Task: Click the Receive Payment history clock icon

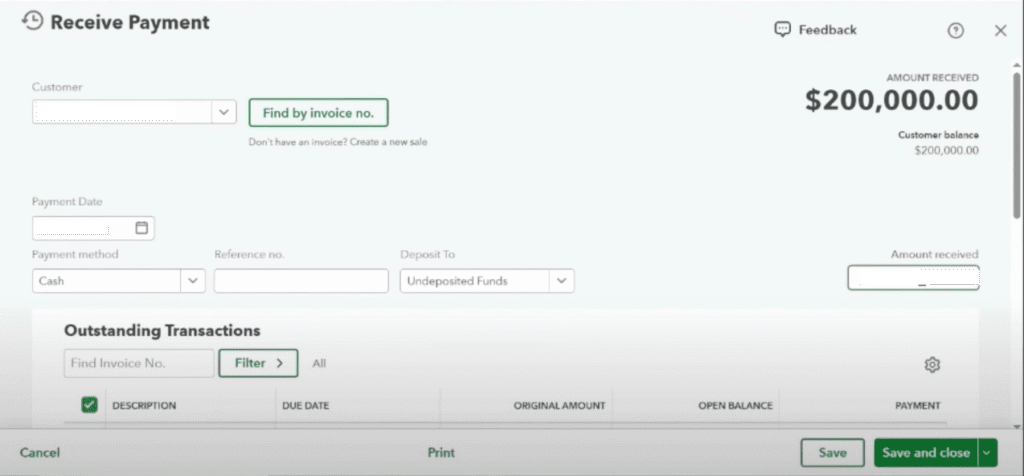Action: click(32, 21)
